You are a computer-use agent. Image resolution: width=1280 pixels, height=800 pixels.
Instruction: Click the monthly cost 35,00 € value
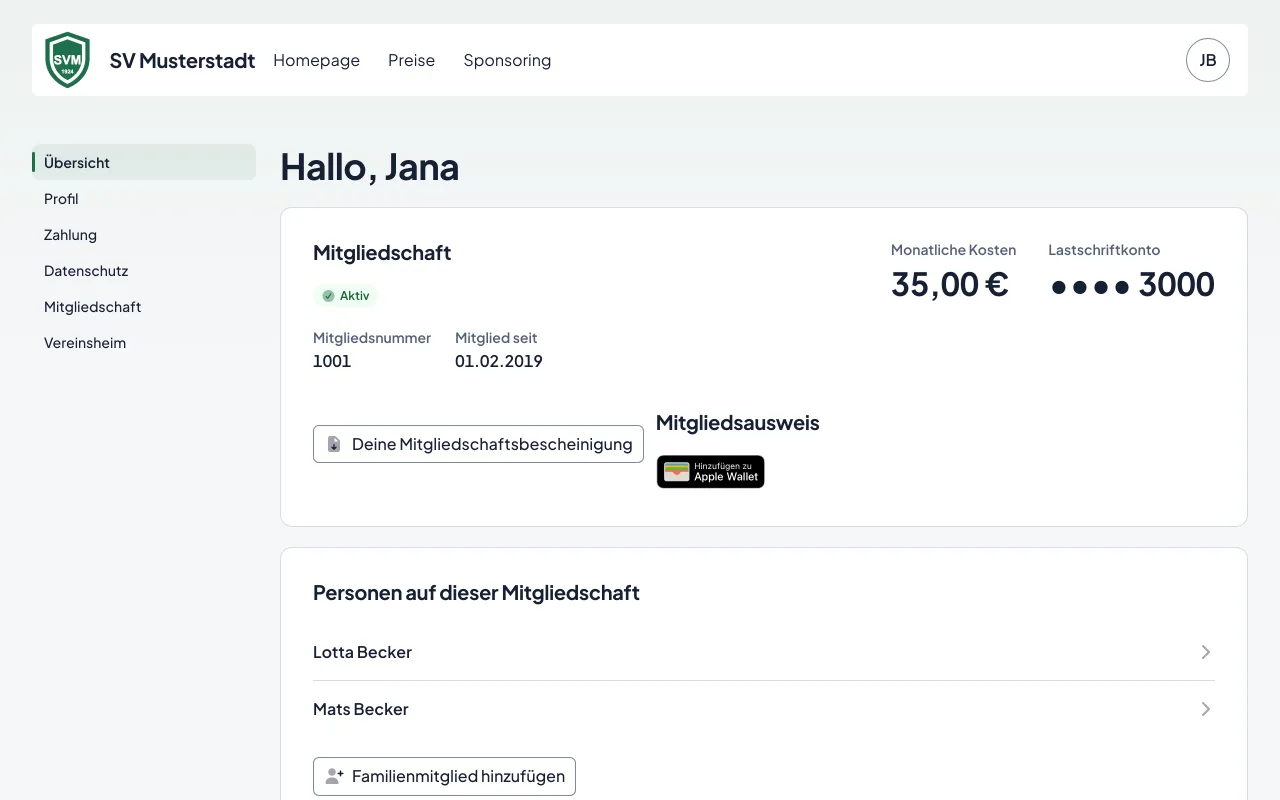(949, 284)
